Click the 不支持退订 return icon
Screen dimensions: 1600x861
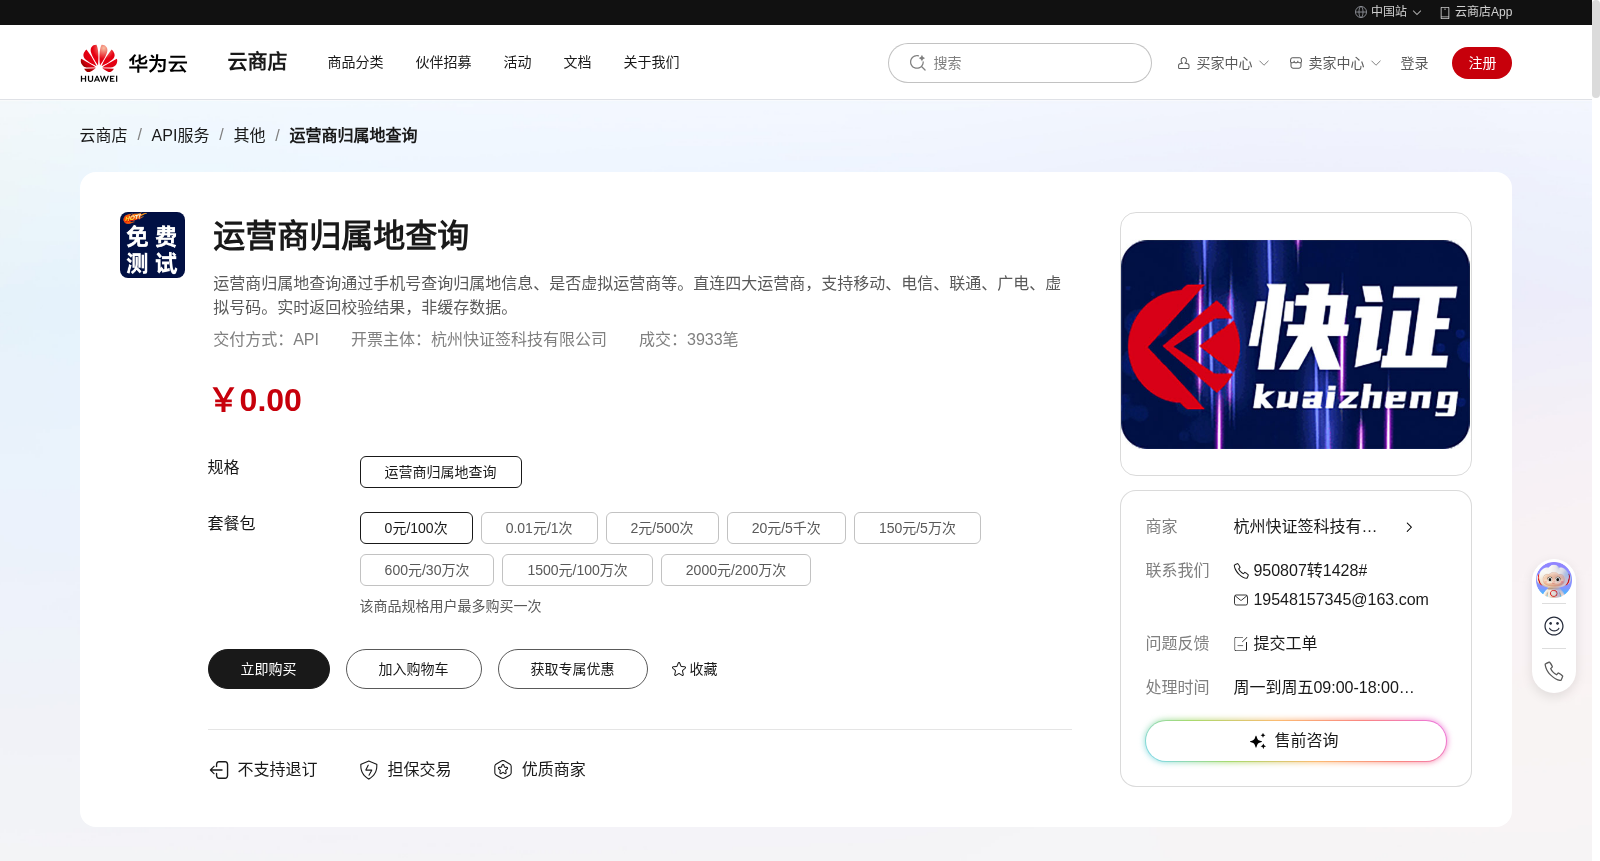point(219,769)
